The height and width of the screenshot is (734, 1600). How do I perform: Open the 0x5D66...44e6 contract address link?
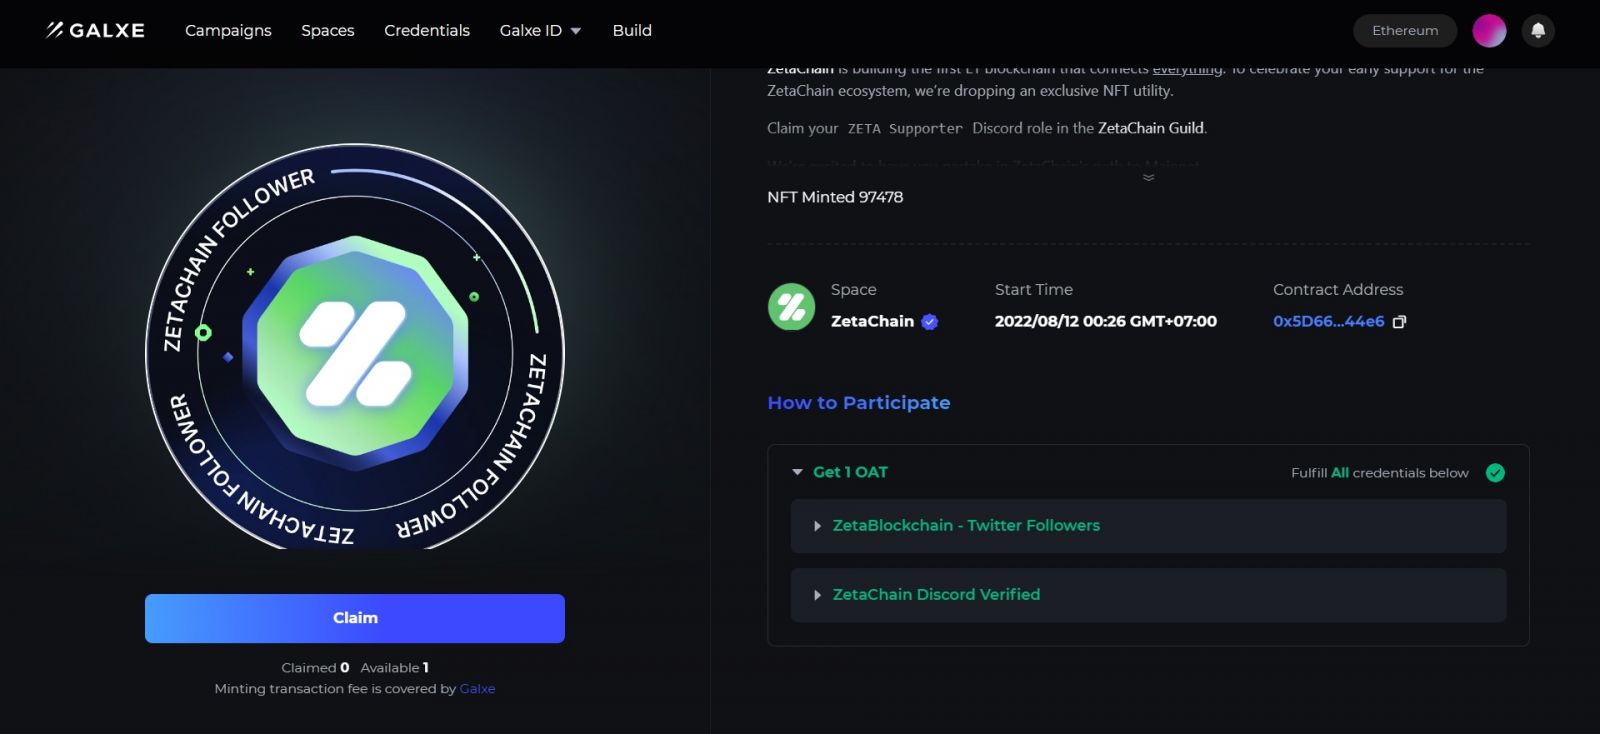click(1328, 322)
